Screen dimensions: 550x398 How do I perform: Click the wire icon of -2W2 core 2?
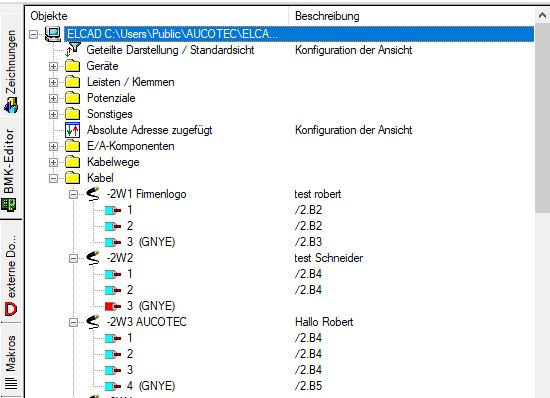click(113, 290)
